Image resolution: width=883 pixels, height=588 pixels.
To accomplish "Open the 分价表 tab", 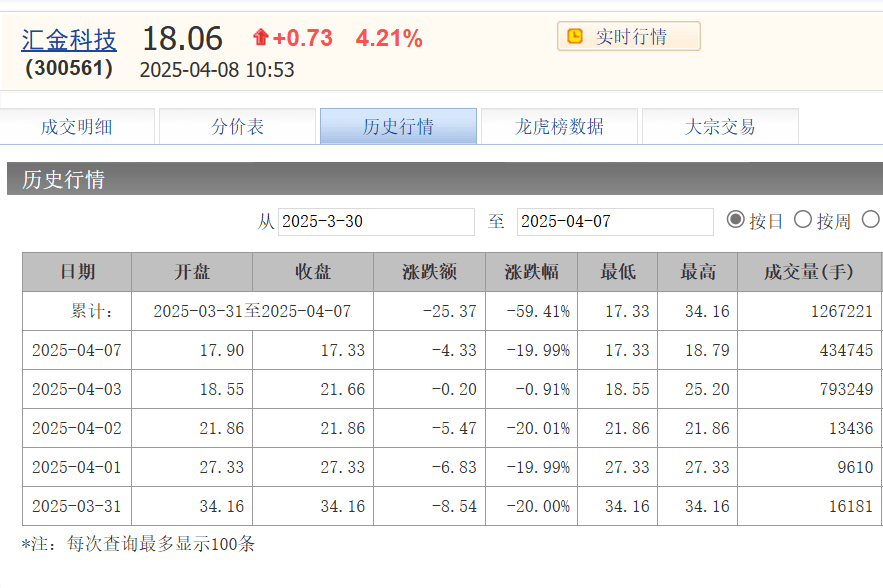I will click(237, 126).
